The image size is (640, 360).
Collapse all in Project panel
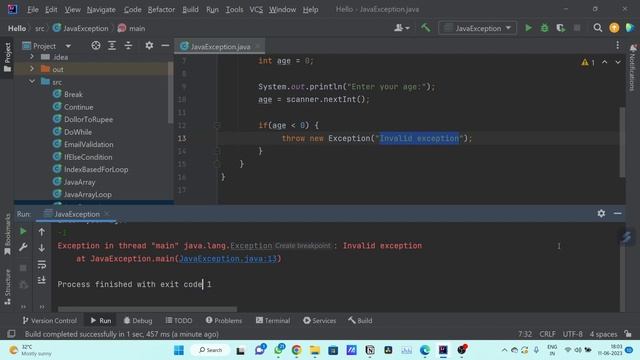coord(128,46)
